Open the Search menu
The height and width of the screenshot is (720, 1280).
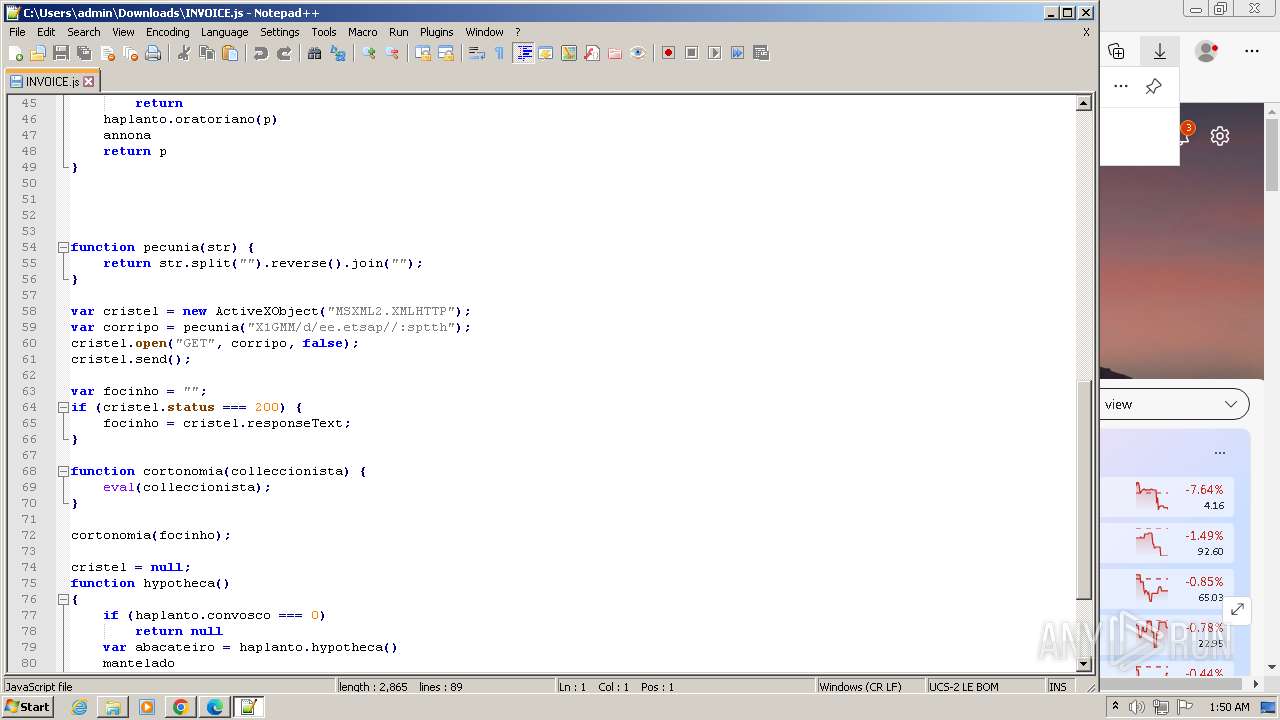click(84, 32)
